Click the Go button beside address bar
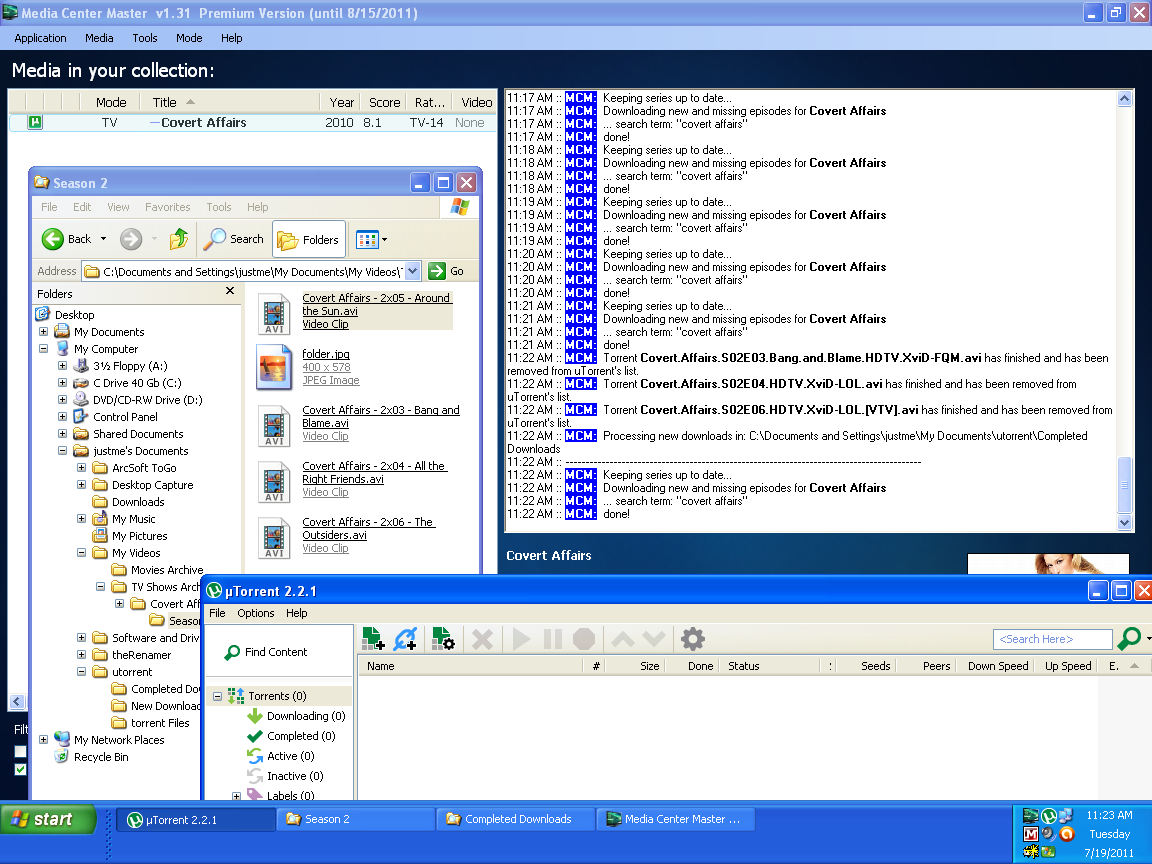 [x=447, y=271]
